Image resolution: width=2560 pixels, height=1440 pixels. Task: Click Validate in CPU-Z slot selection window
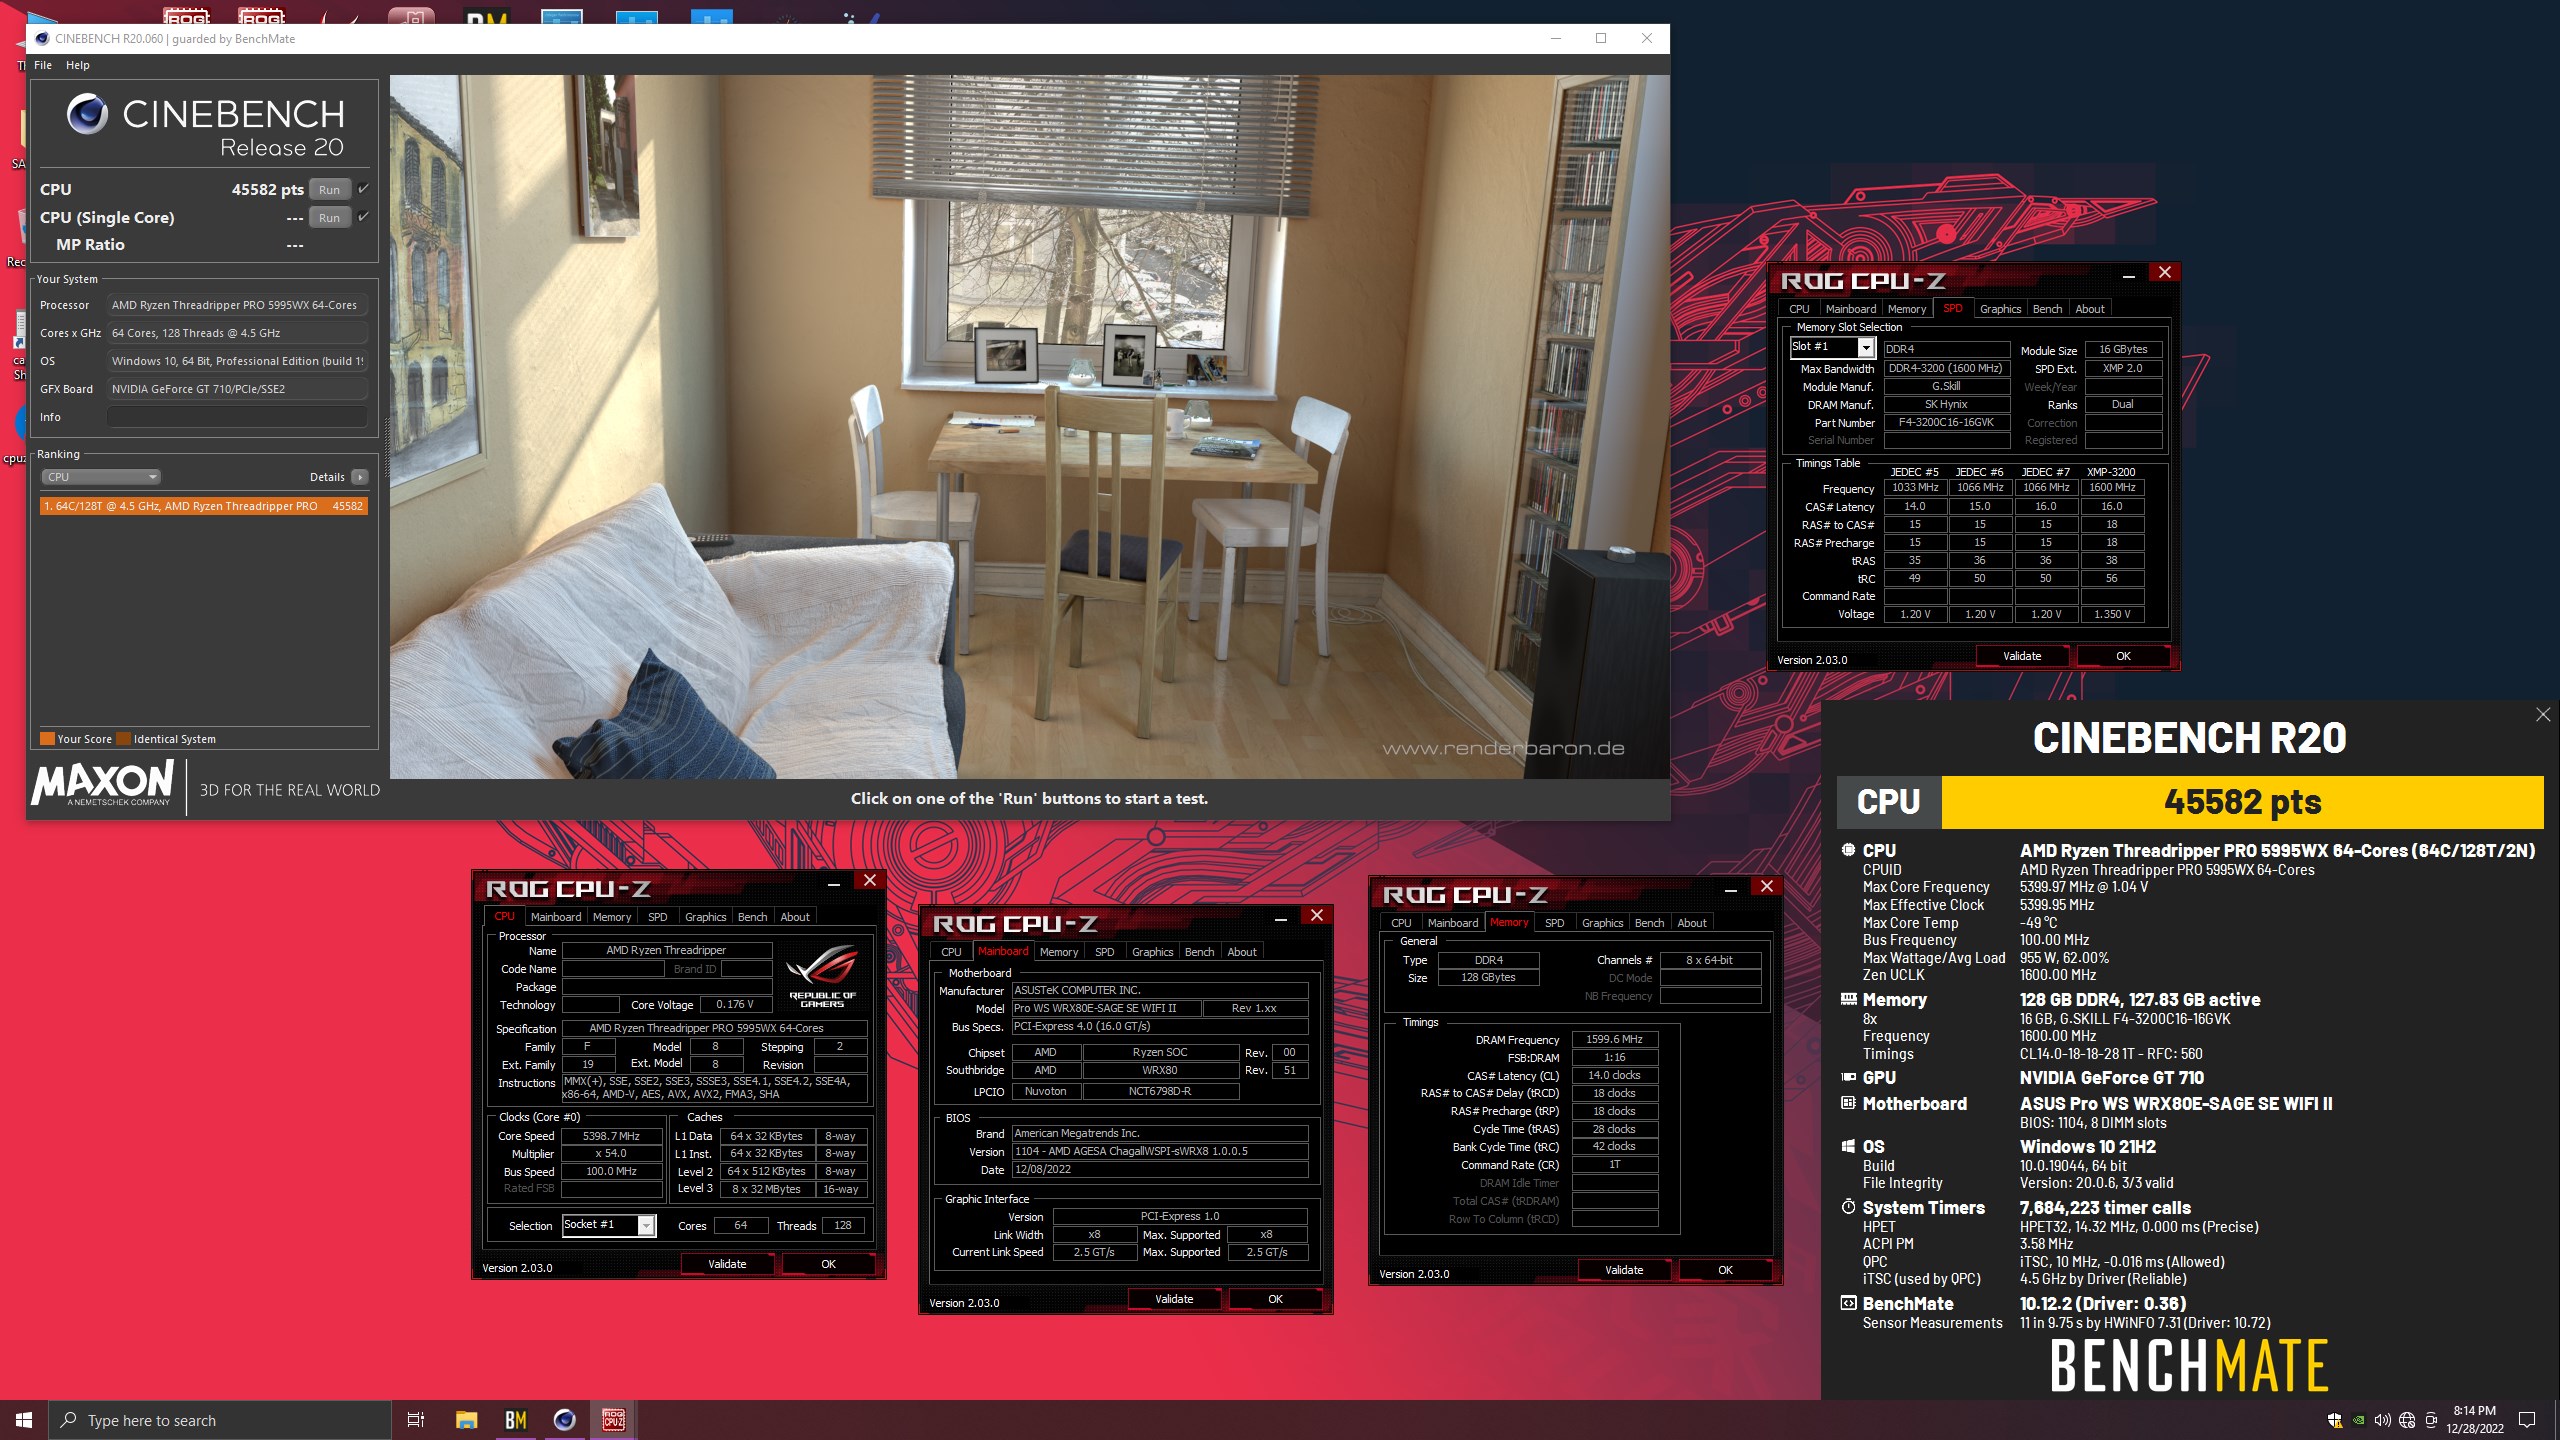coord(2022,656)
